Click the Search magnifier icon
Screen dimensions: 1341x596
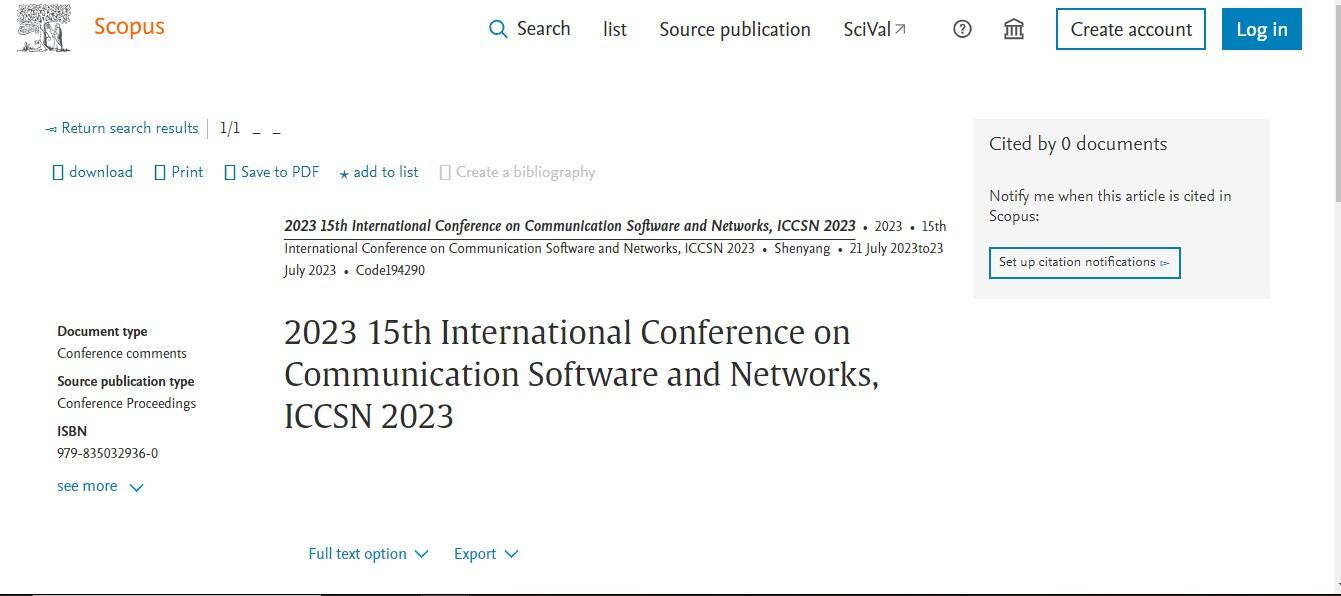[498, 29]
